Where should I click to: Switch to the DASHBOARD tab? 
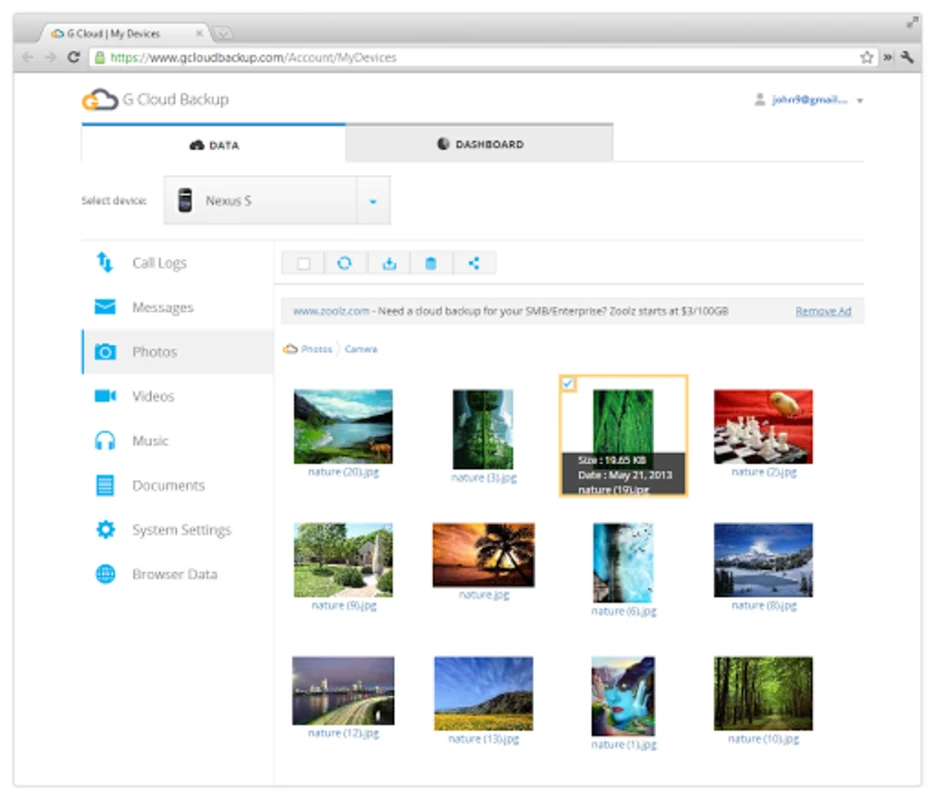point(479,144)
